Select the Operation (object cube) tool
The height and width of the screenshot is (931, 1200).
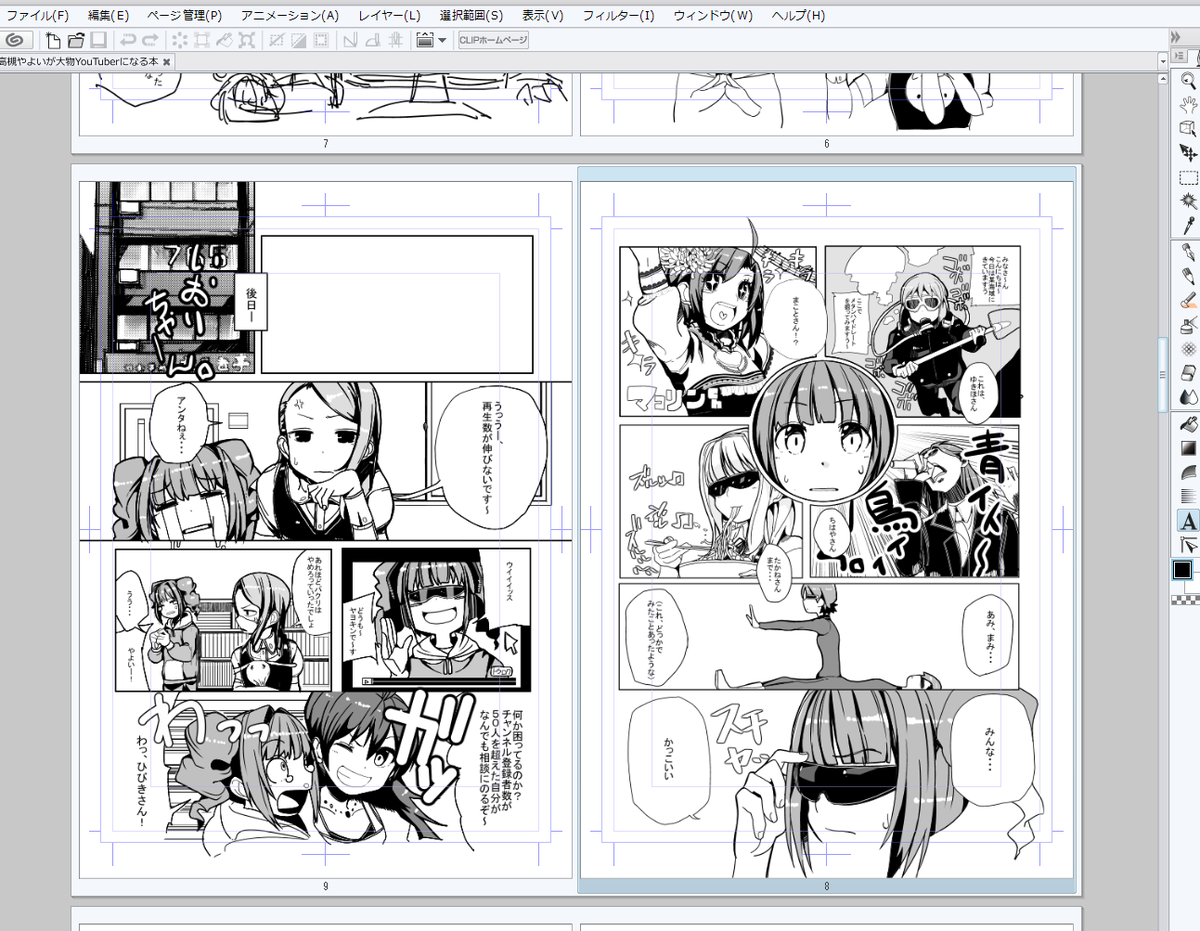[1188, 127]
